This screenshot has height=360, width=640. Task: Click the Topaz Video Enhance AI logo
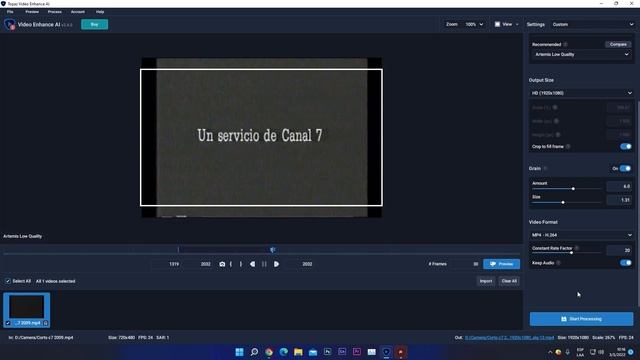10,24
